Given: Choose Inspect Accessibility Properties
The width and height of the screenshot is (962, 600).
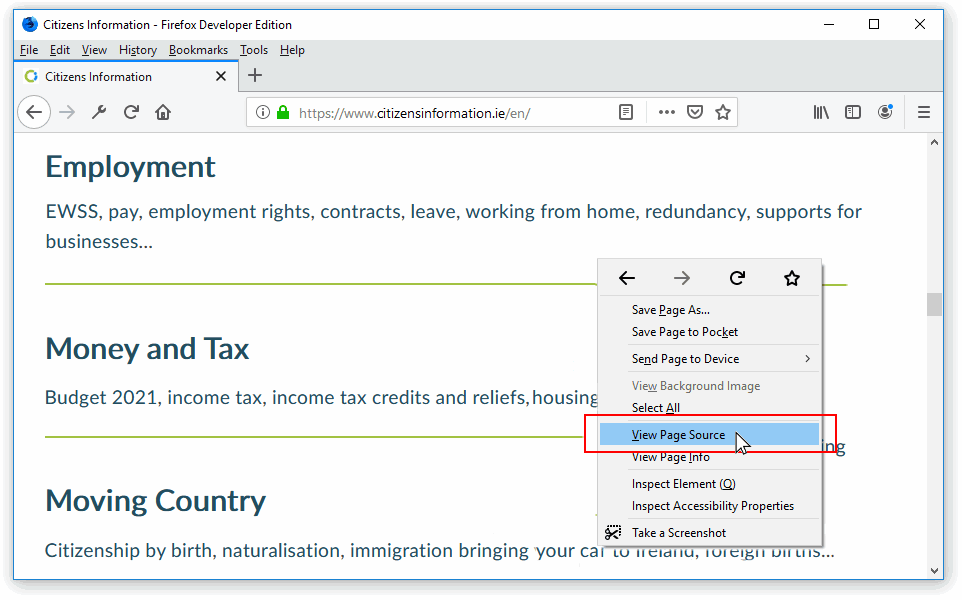Looking at the screenshot, I should 709,506.
